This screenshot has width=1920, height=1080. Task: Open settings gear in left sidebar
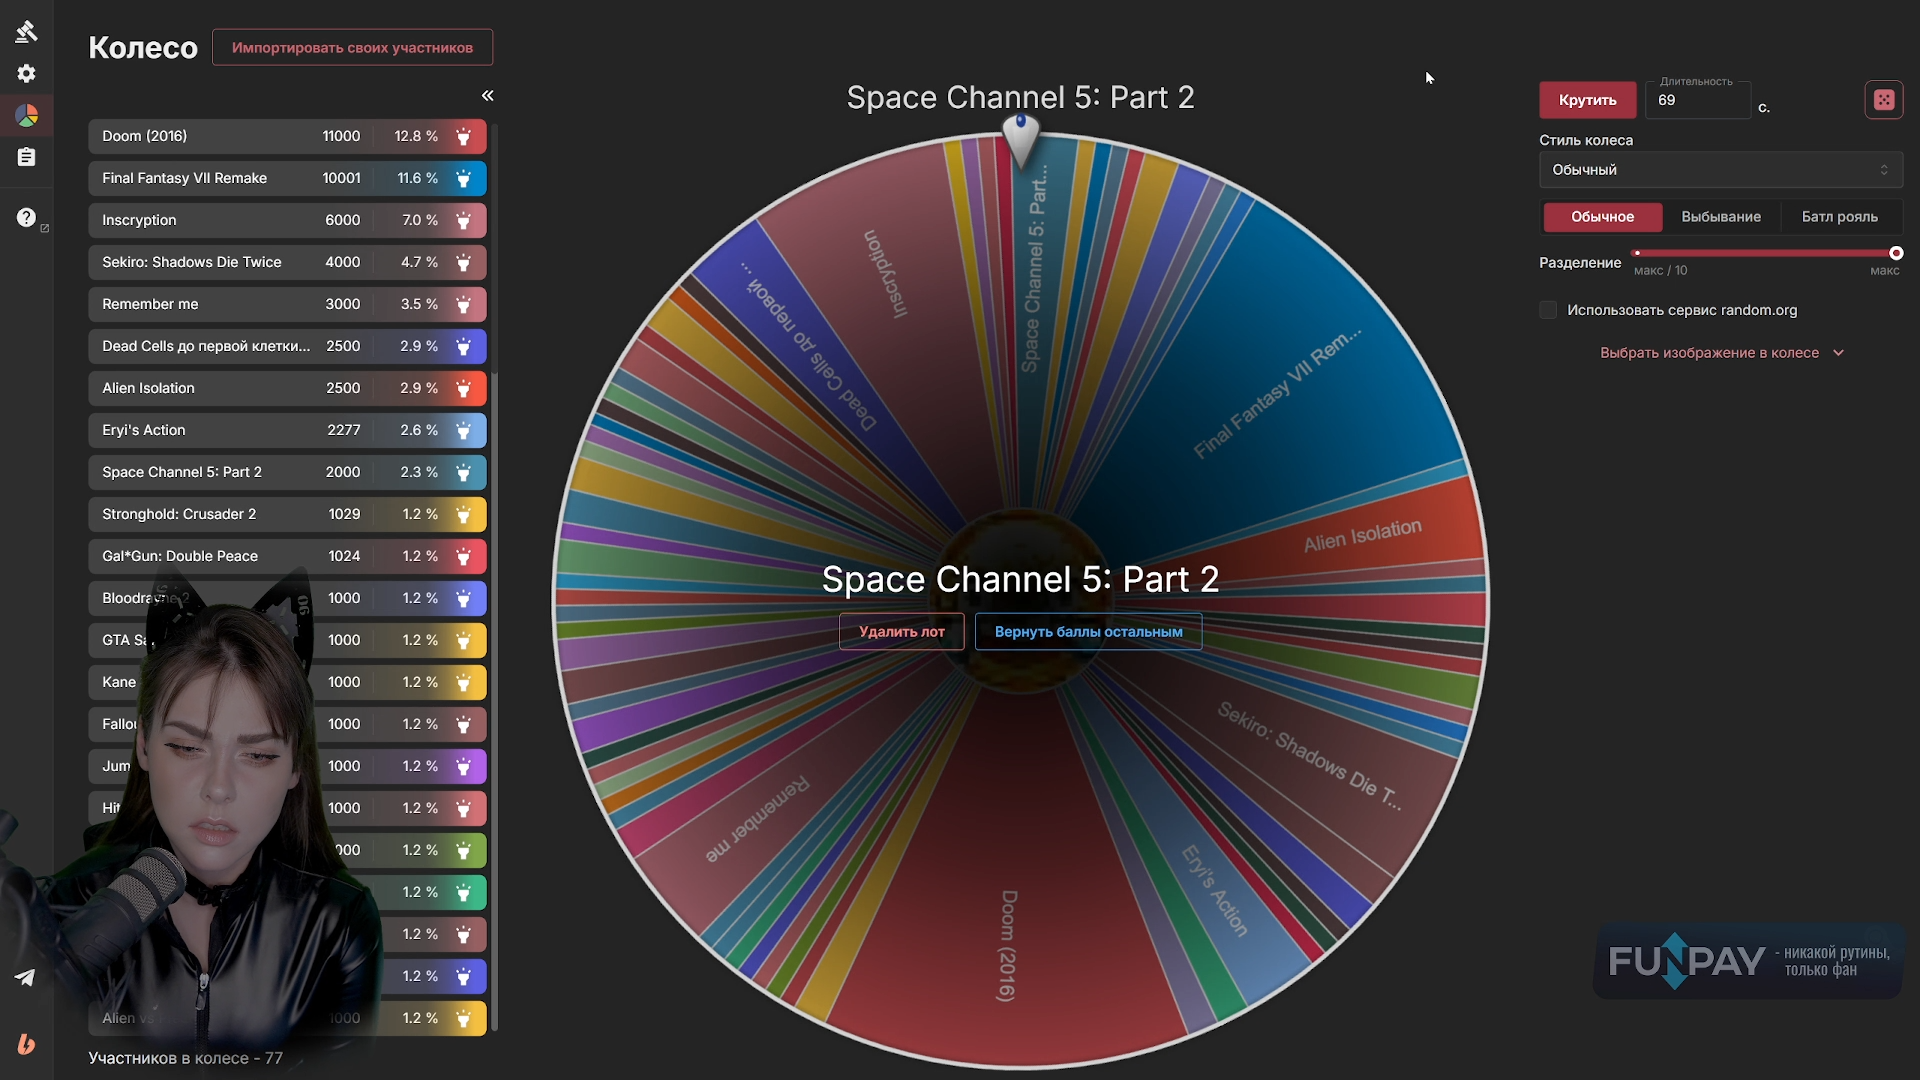27,73
